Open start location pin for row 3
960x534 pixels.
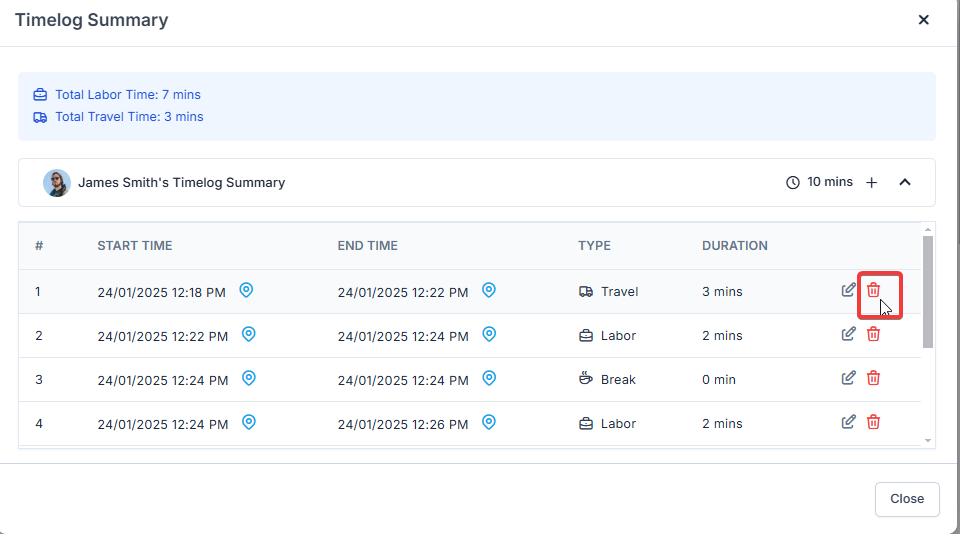point(249,378)
